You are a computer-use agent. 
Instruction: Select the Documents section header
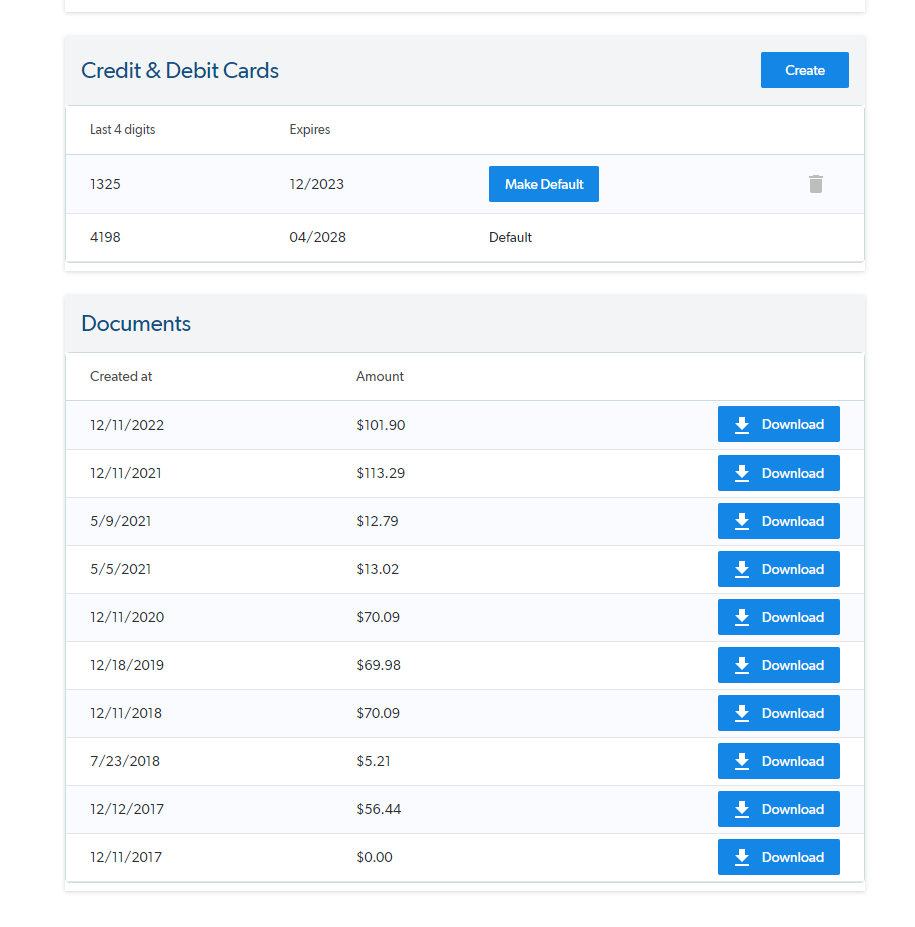click(x=135, y=323)
